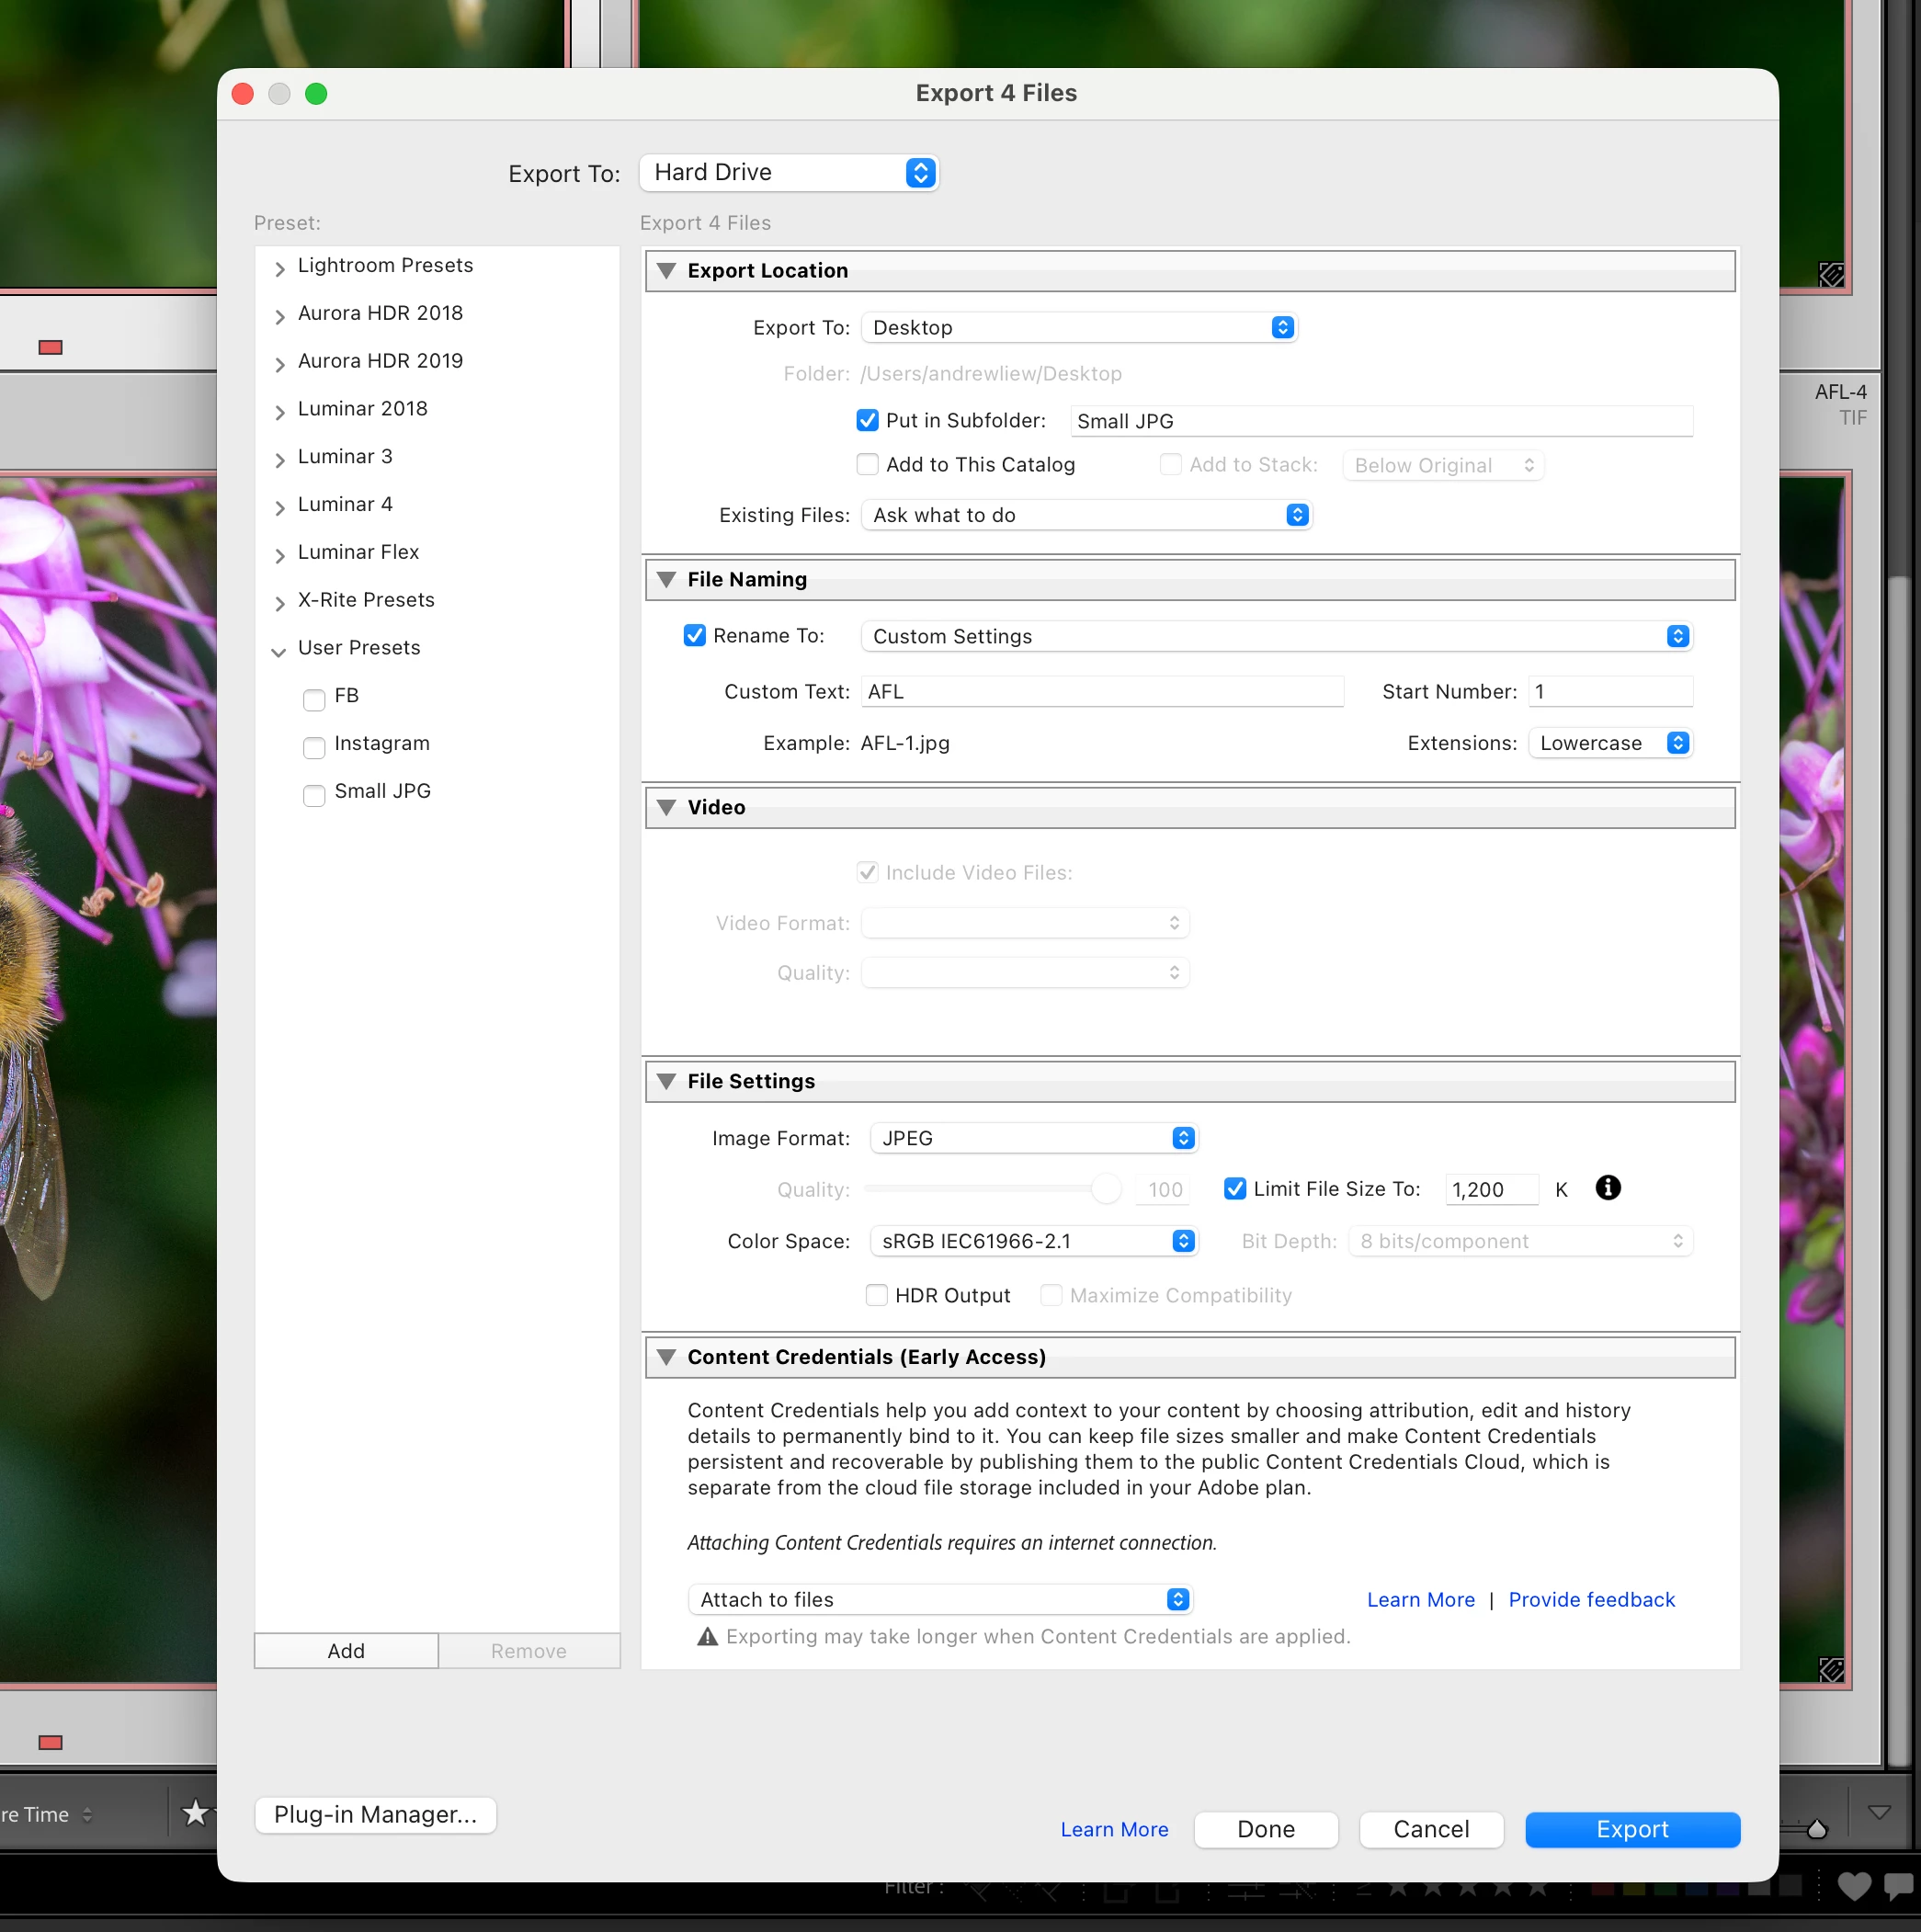This screenshot has height=1932, width=1921.
Task: Enable Add to This Catalog checkbox
Action: tap(867, 465)
